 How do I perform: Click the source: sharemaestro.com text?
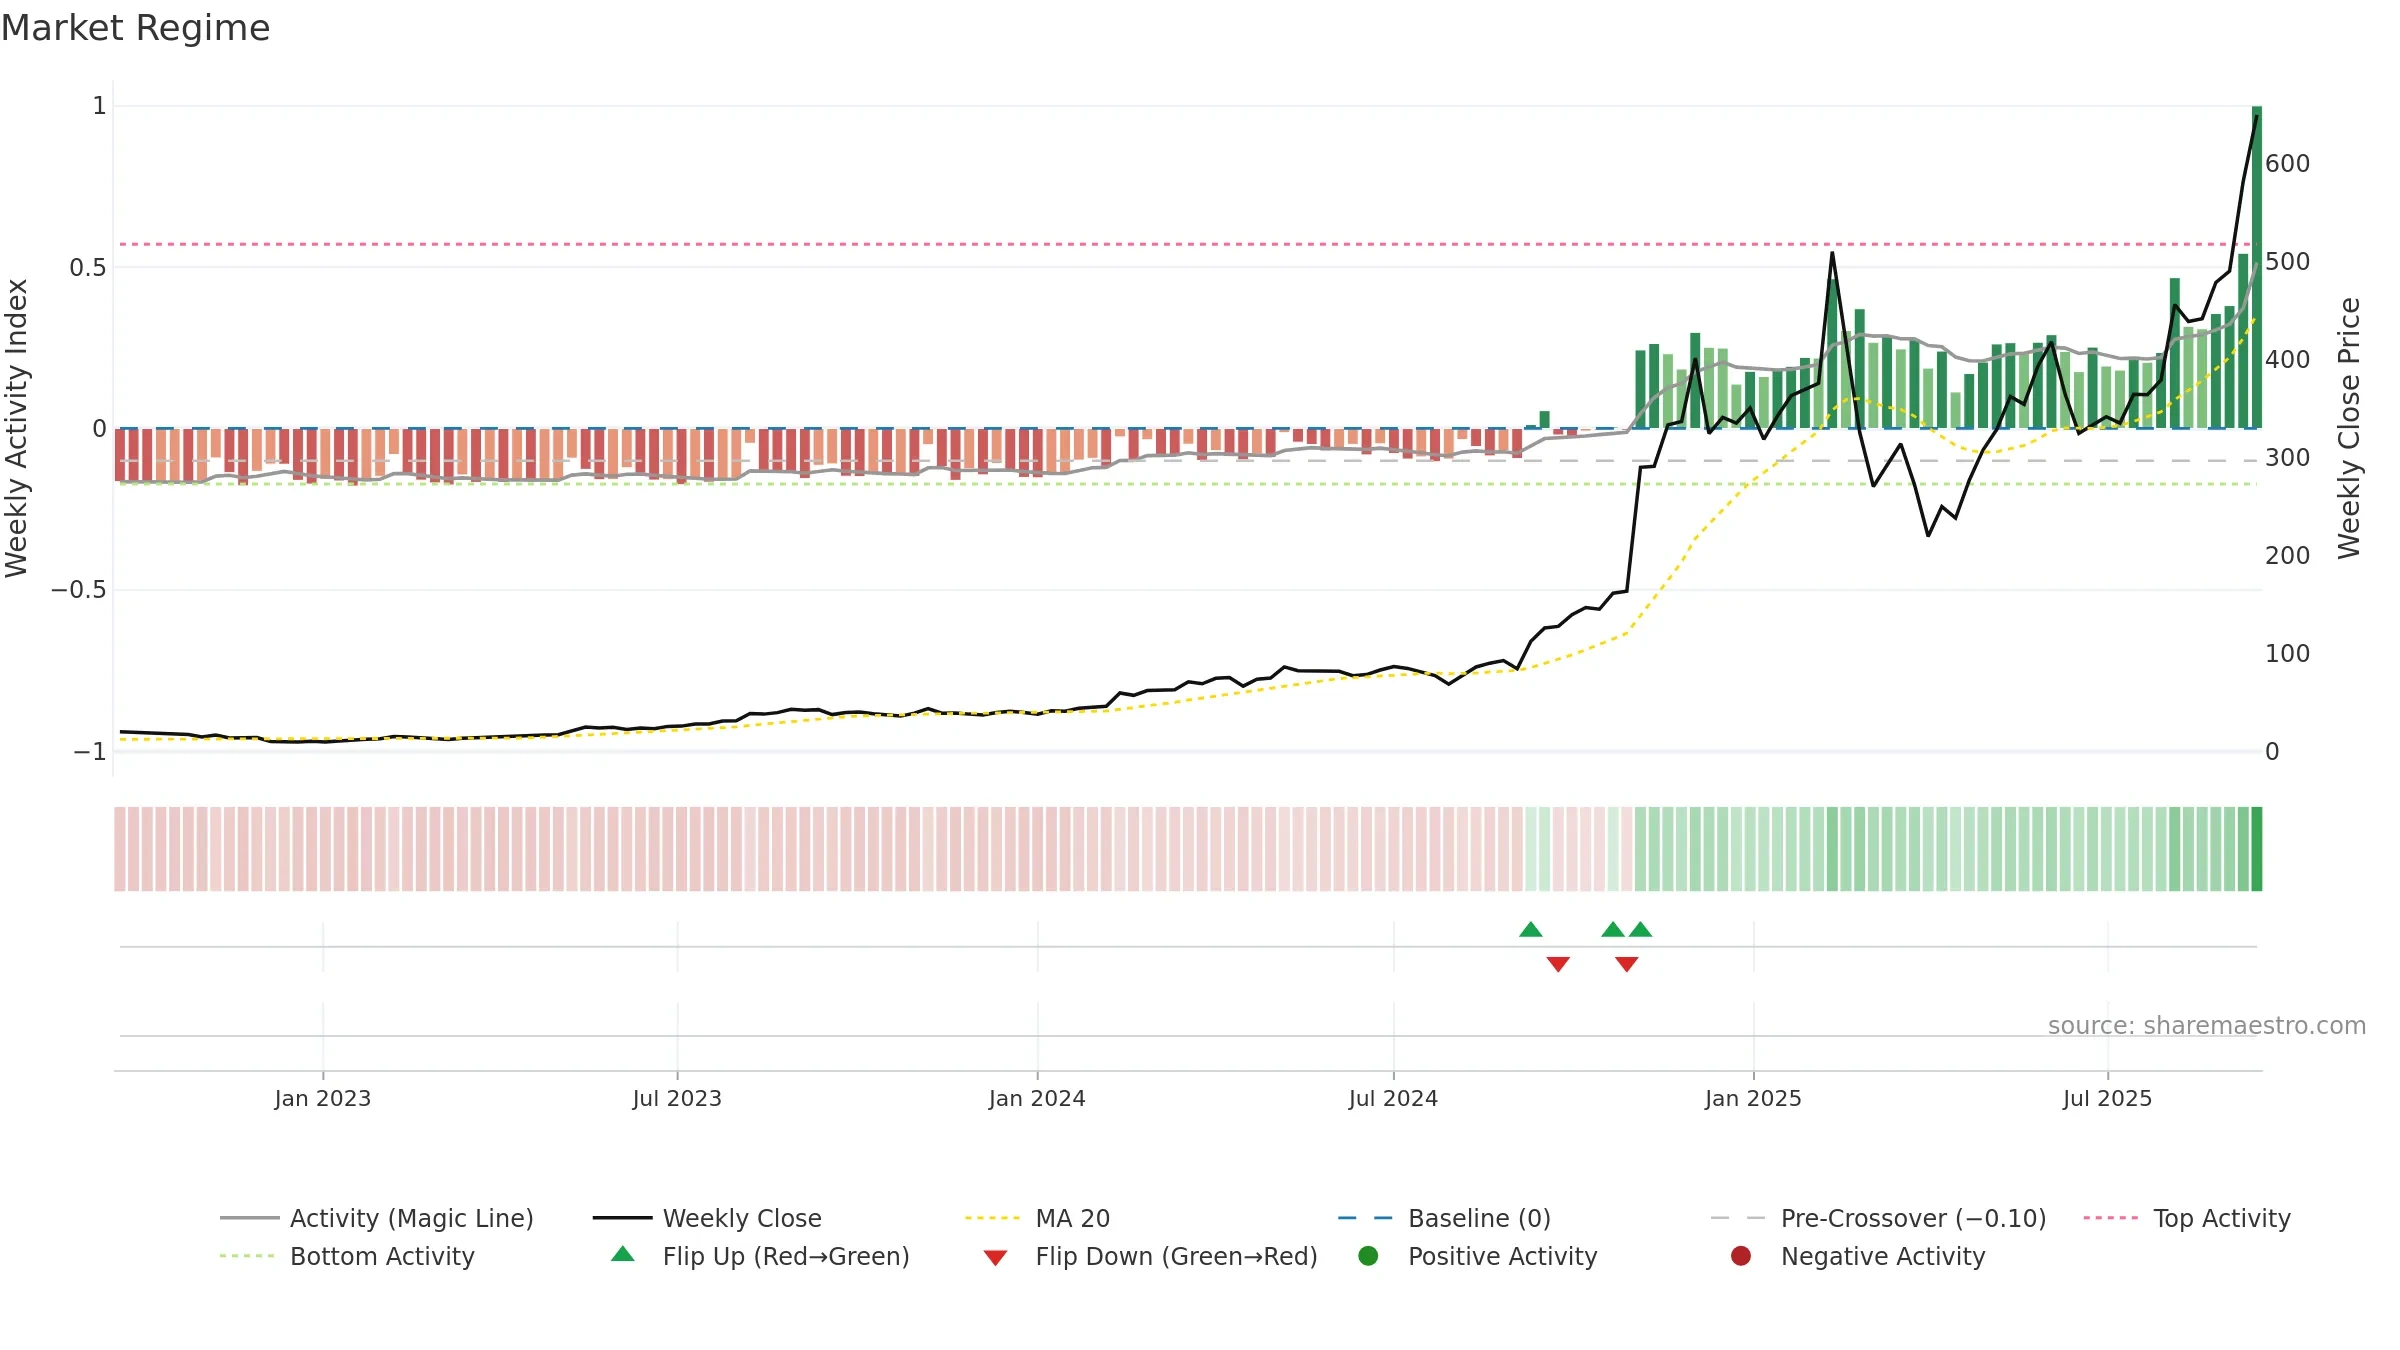tap(2207, 1026)
